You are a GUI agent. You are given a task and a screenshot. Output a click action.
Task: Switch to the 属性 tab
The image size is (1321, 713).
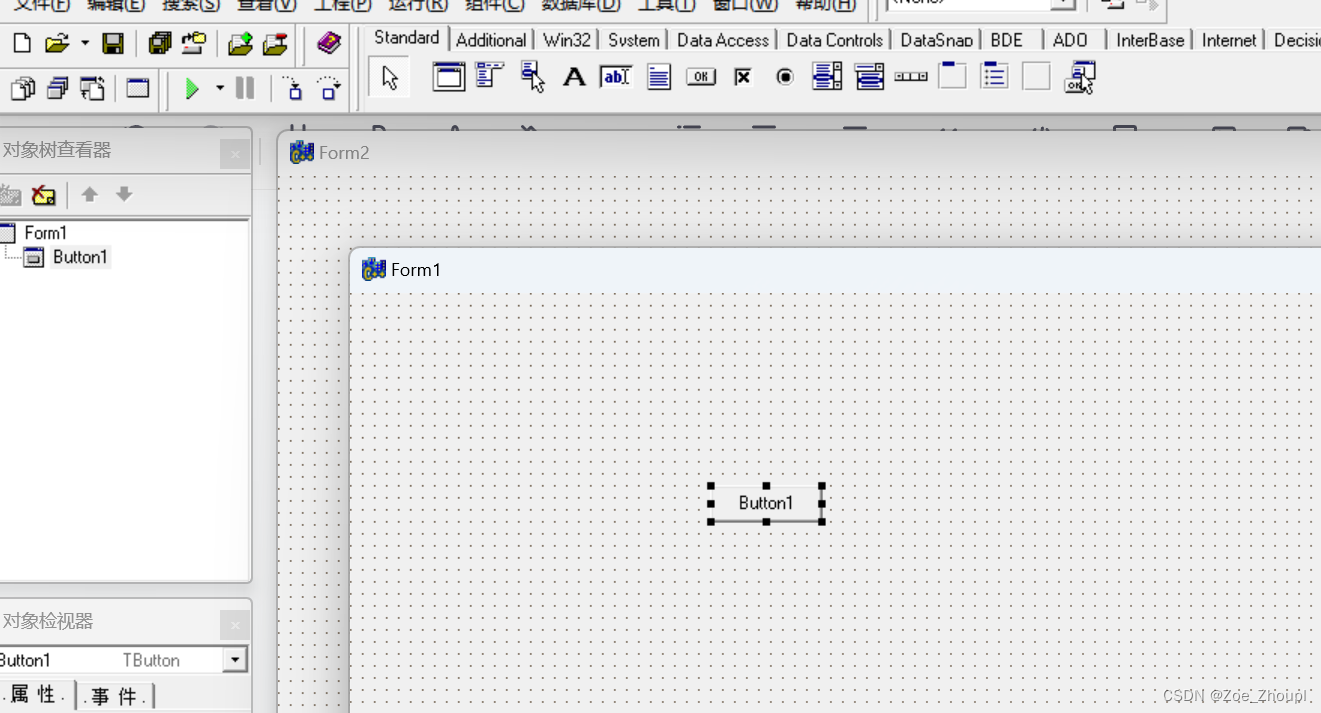click(37, 695)
